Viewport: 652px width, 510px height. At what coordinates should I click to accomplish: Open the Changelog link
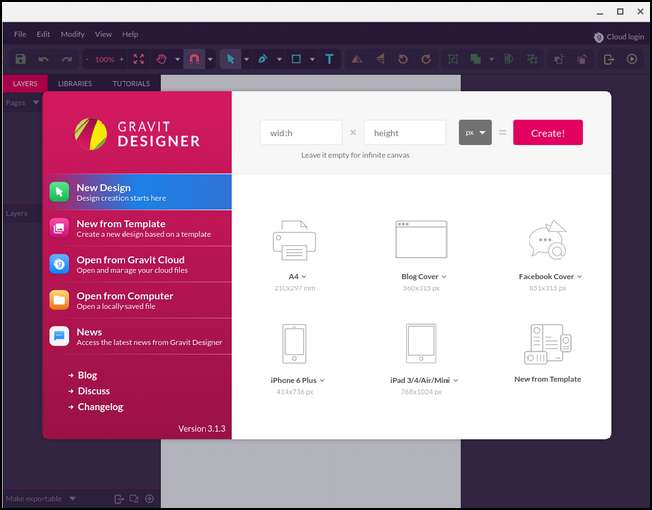pyautogui.click(x=101, y=407)
